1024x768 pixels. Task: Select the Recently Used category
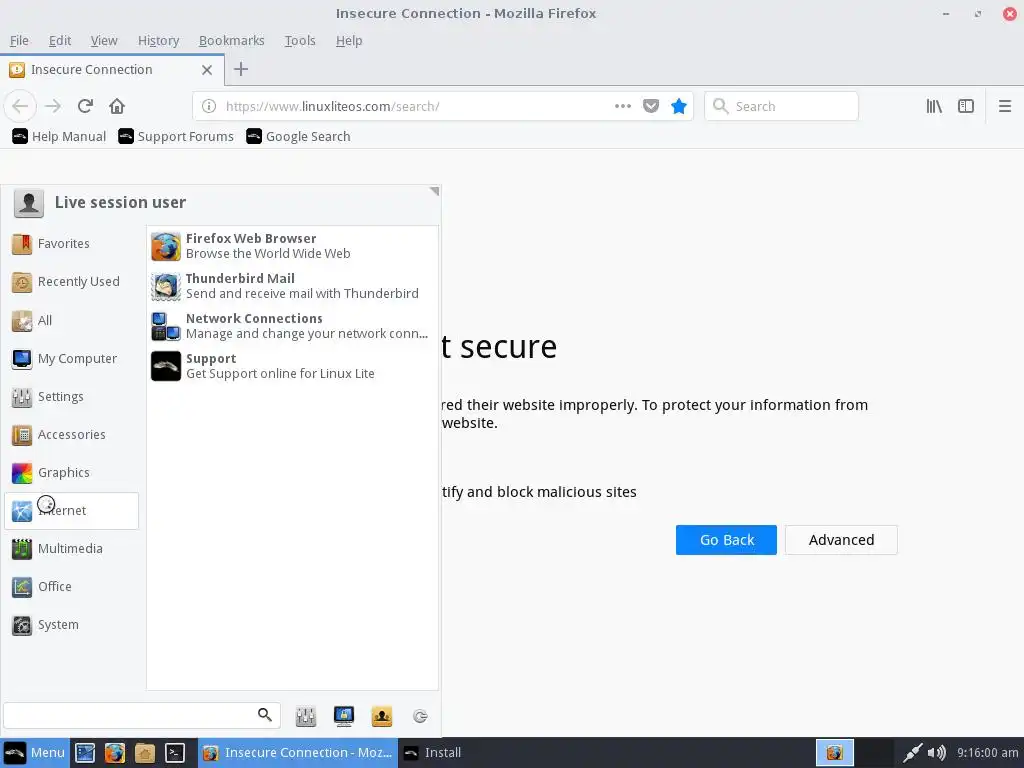point(71,281)
